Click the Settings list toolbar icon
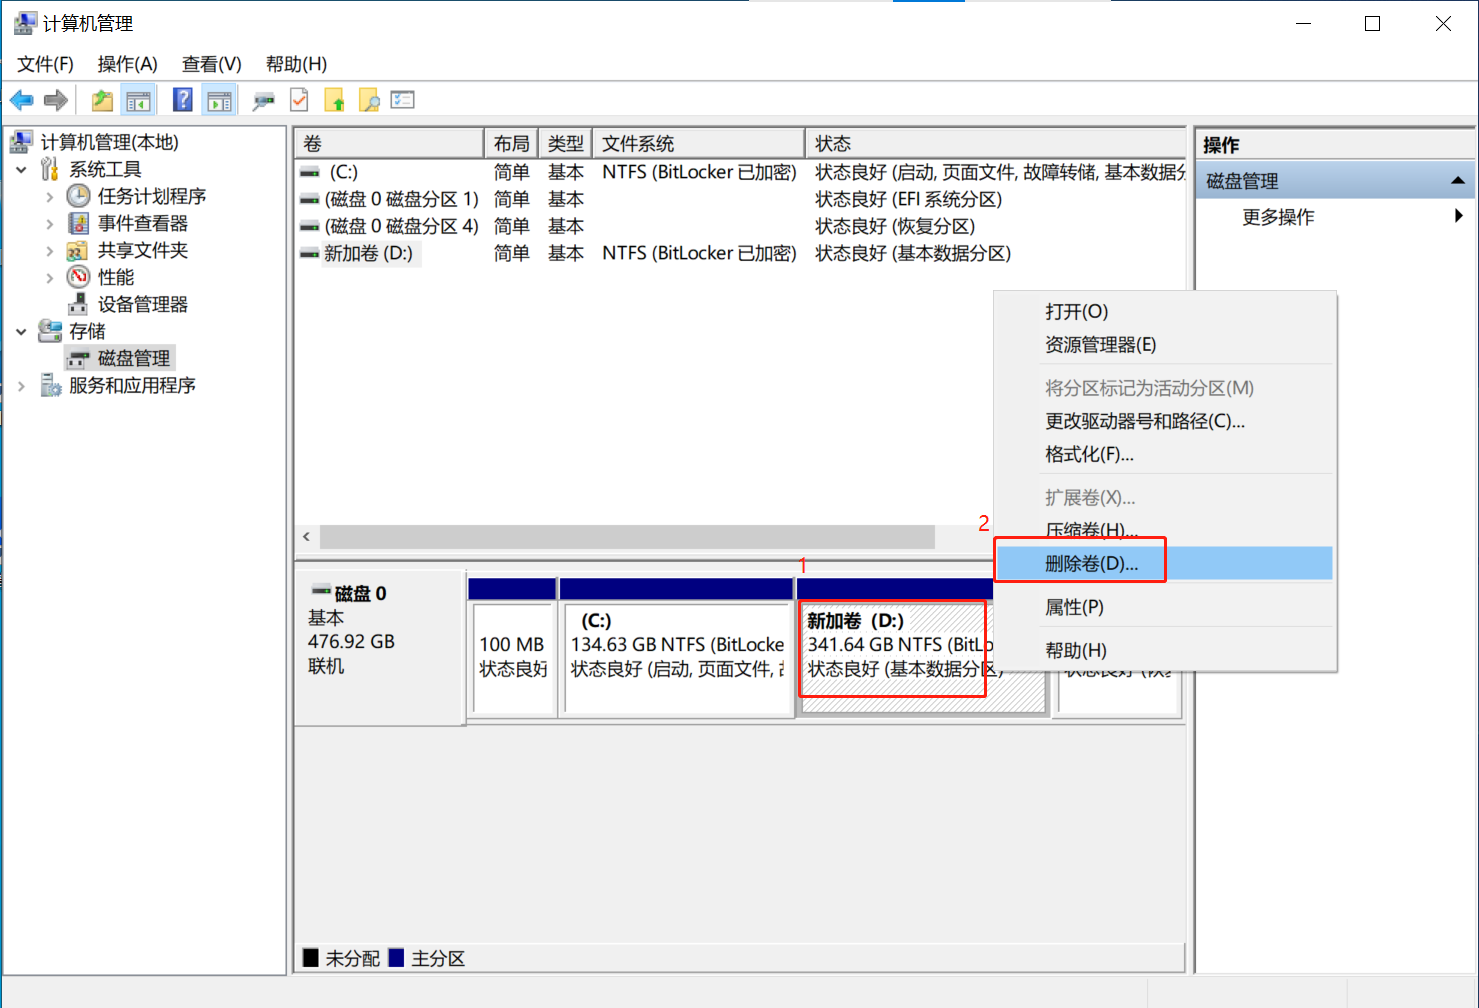 [x=403, y=100]
